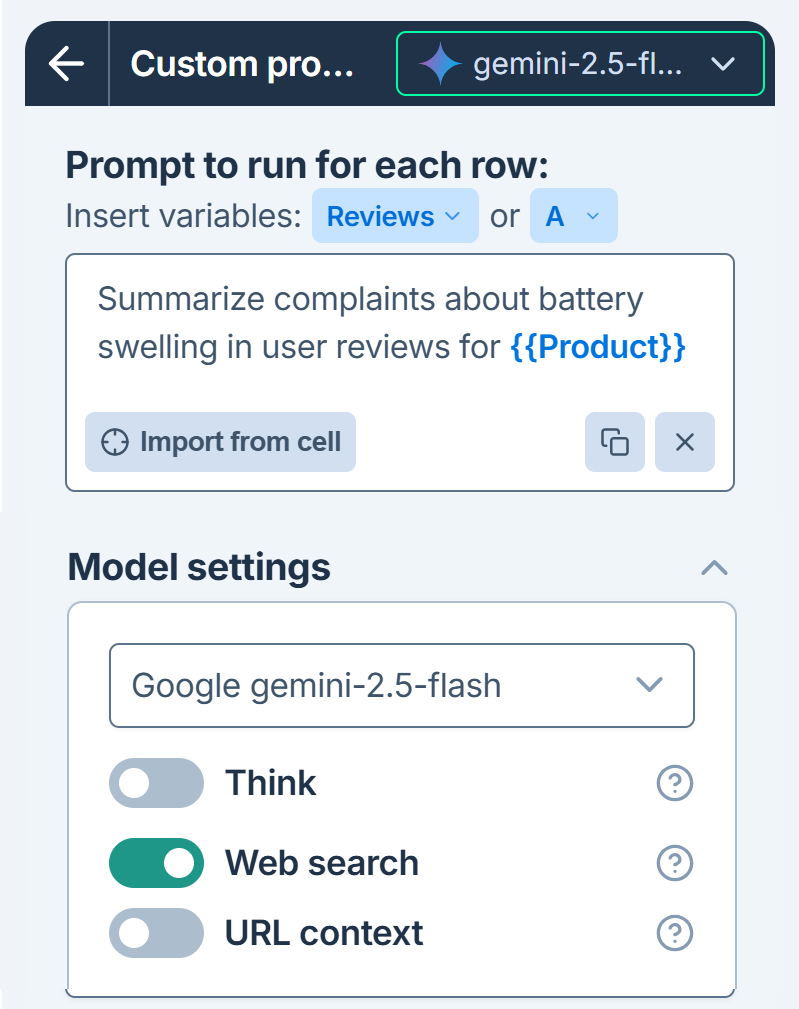Click the URL context help icon

pyautogui.click(x=675, y=933)
